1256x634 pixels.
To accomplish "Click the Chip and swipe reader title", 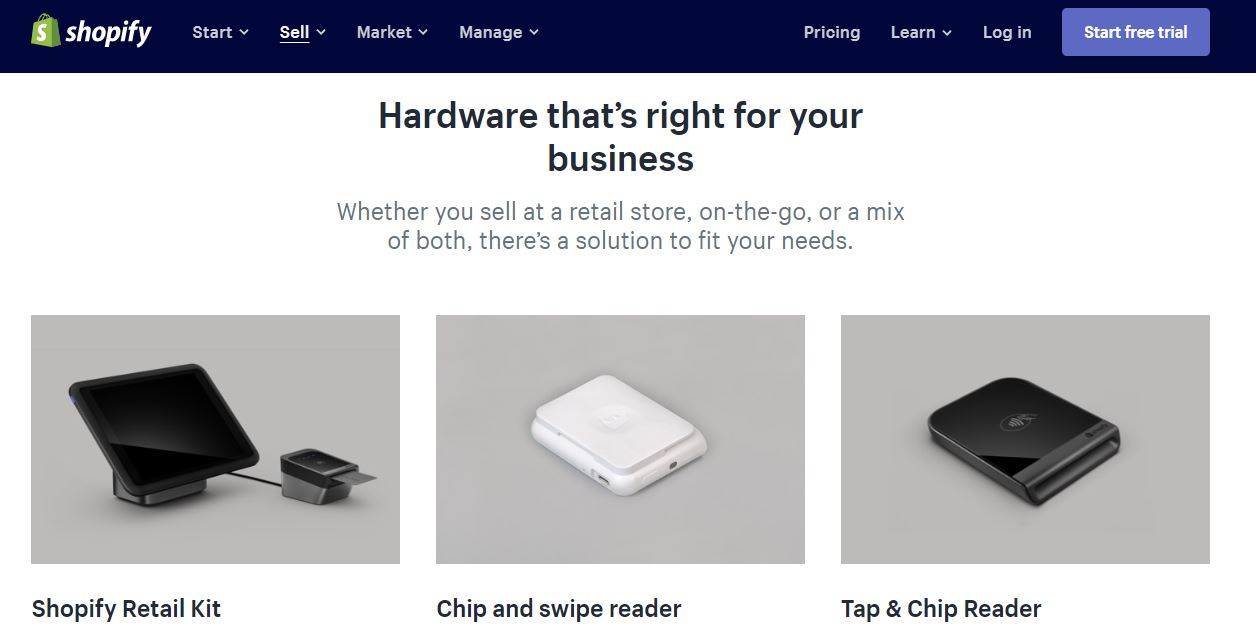I will [x=559, y=609].
